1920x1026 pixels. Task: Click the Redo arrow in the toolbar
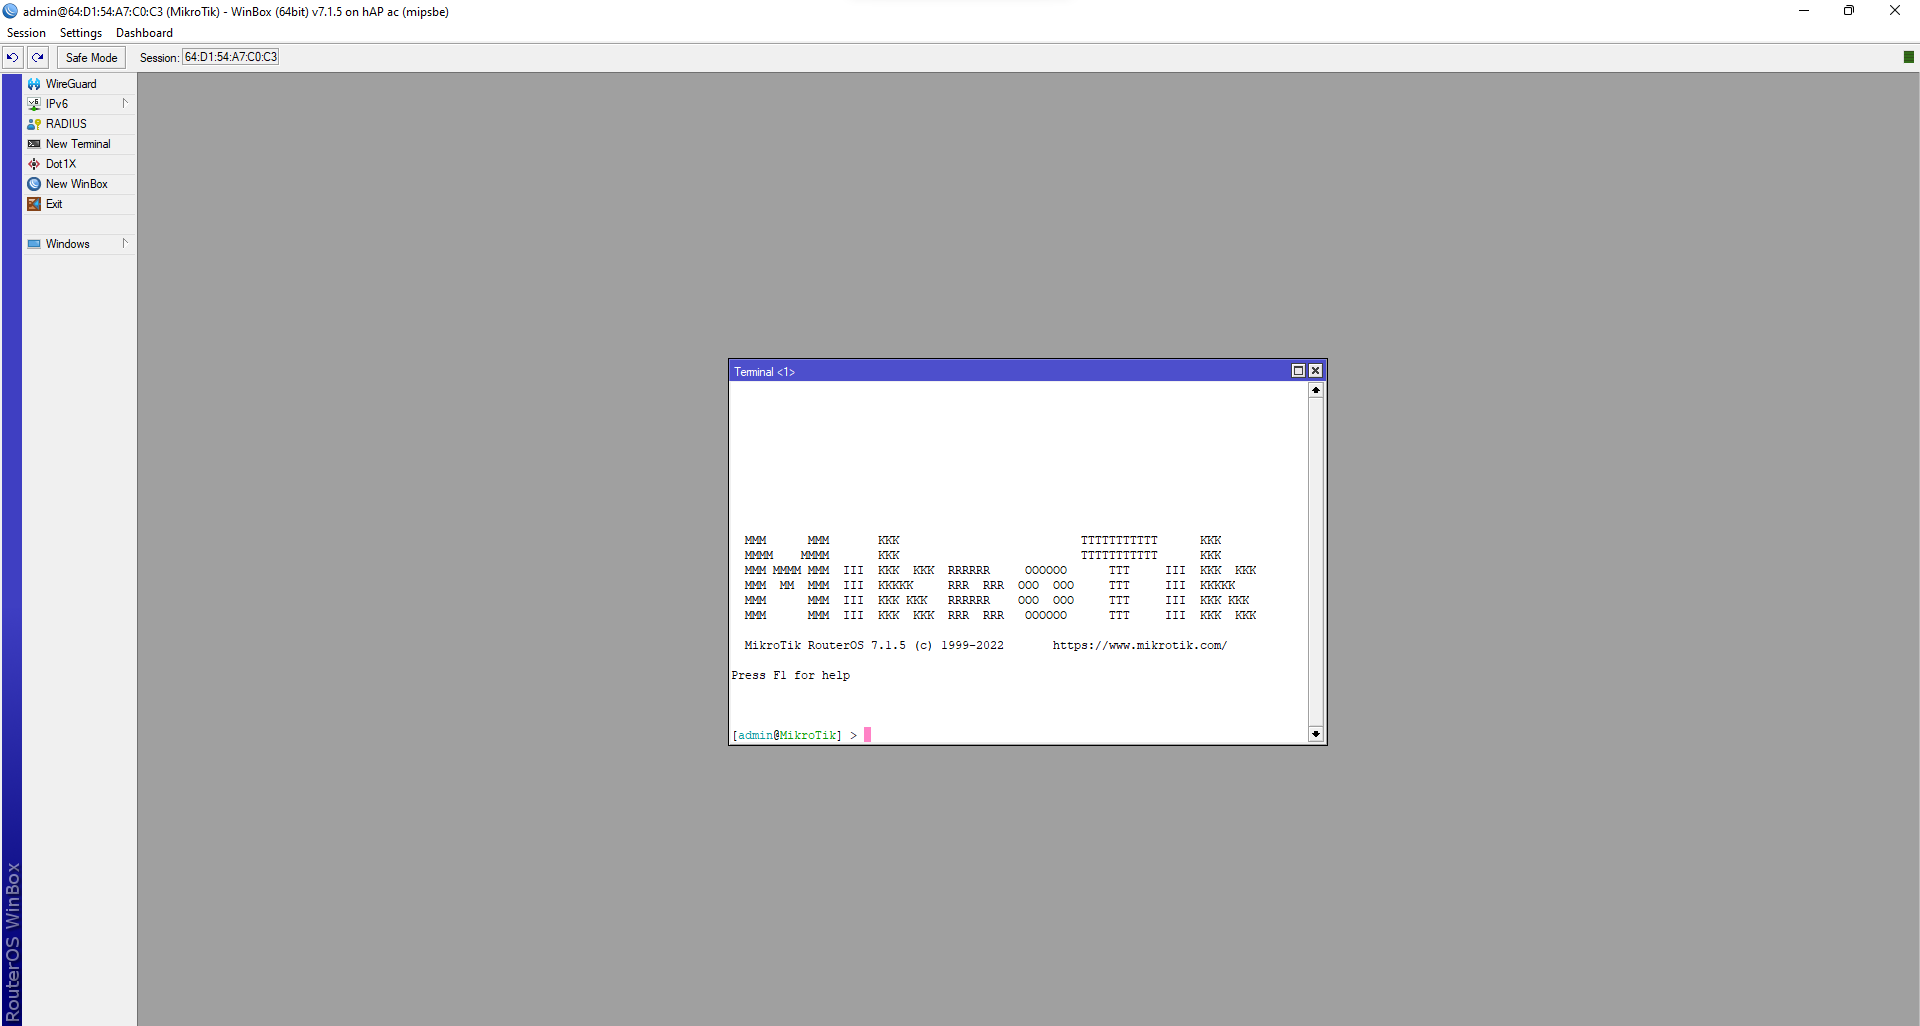coord(37,57)
